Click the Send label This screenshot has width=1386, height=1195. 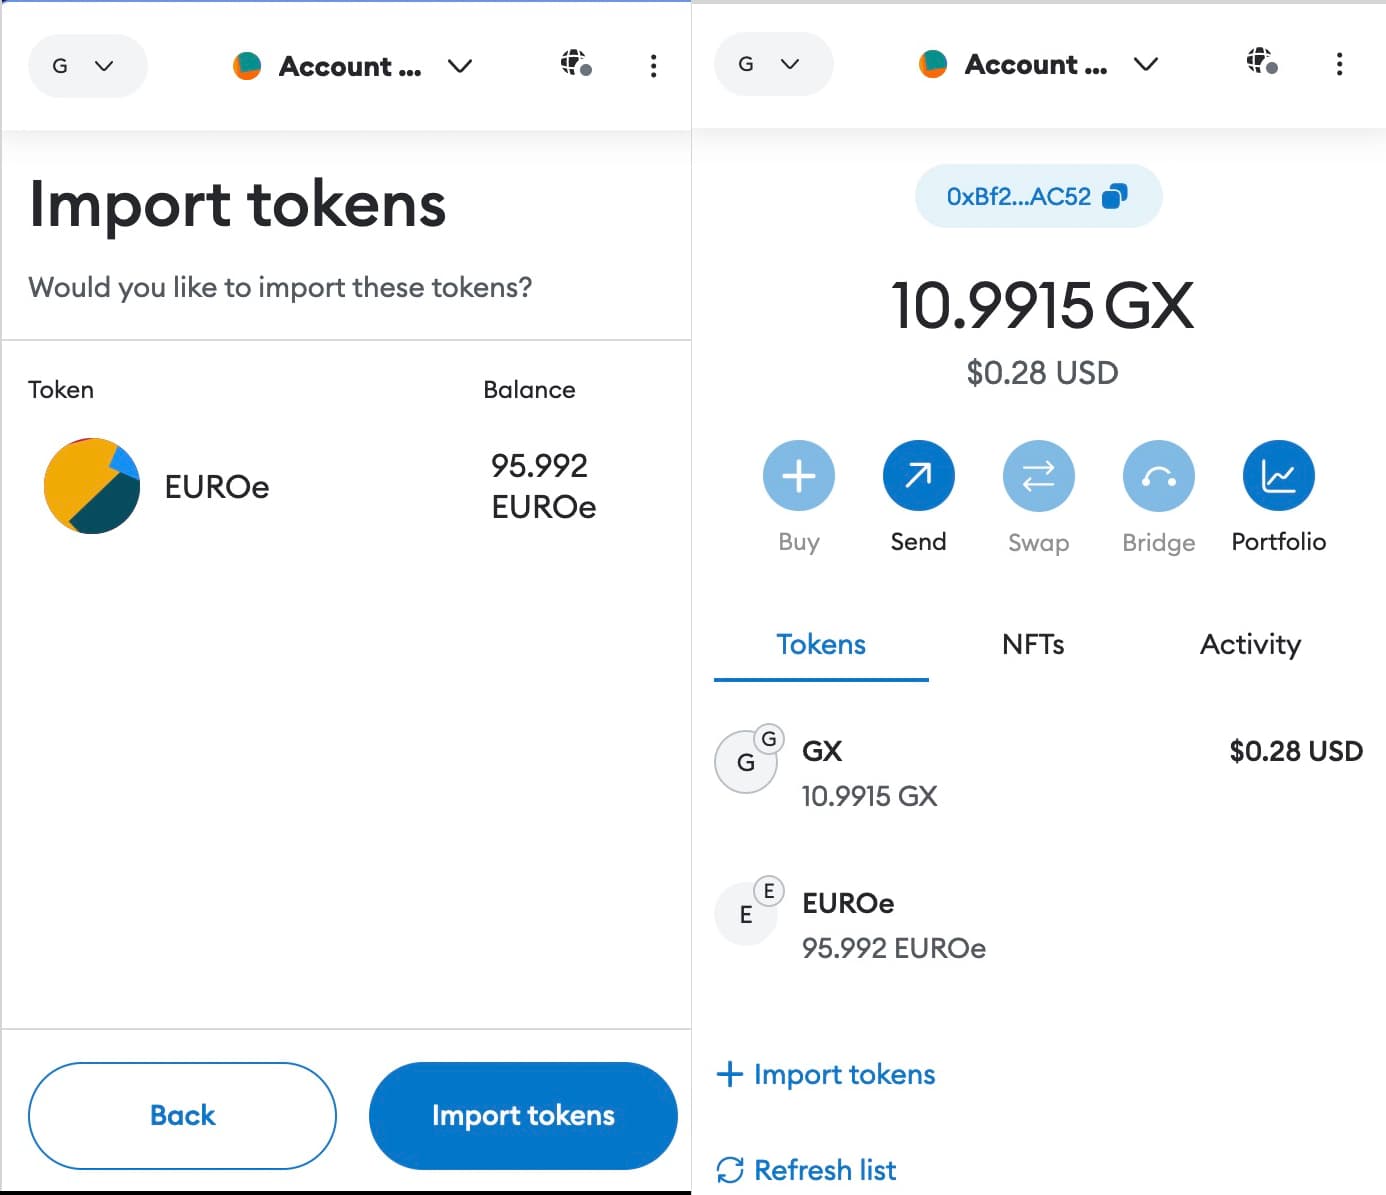click(x=918, y=541)
